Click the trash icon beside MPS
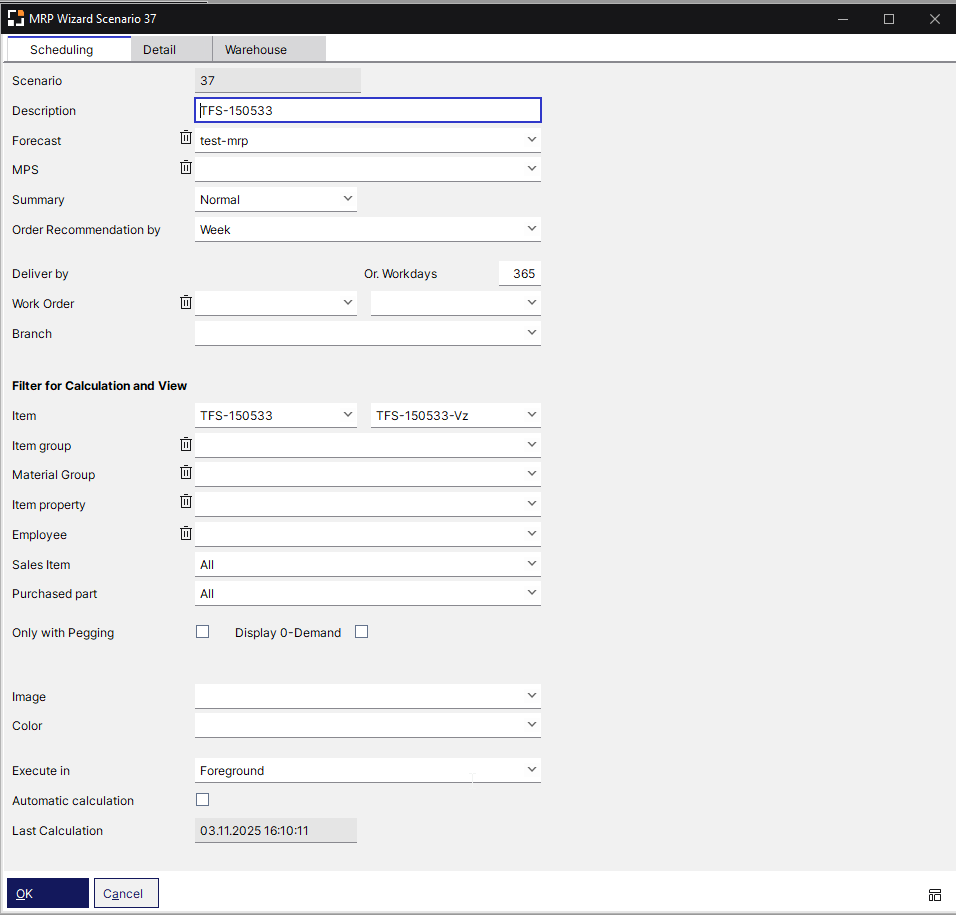 pyautogui.click(x=185, y=167)
